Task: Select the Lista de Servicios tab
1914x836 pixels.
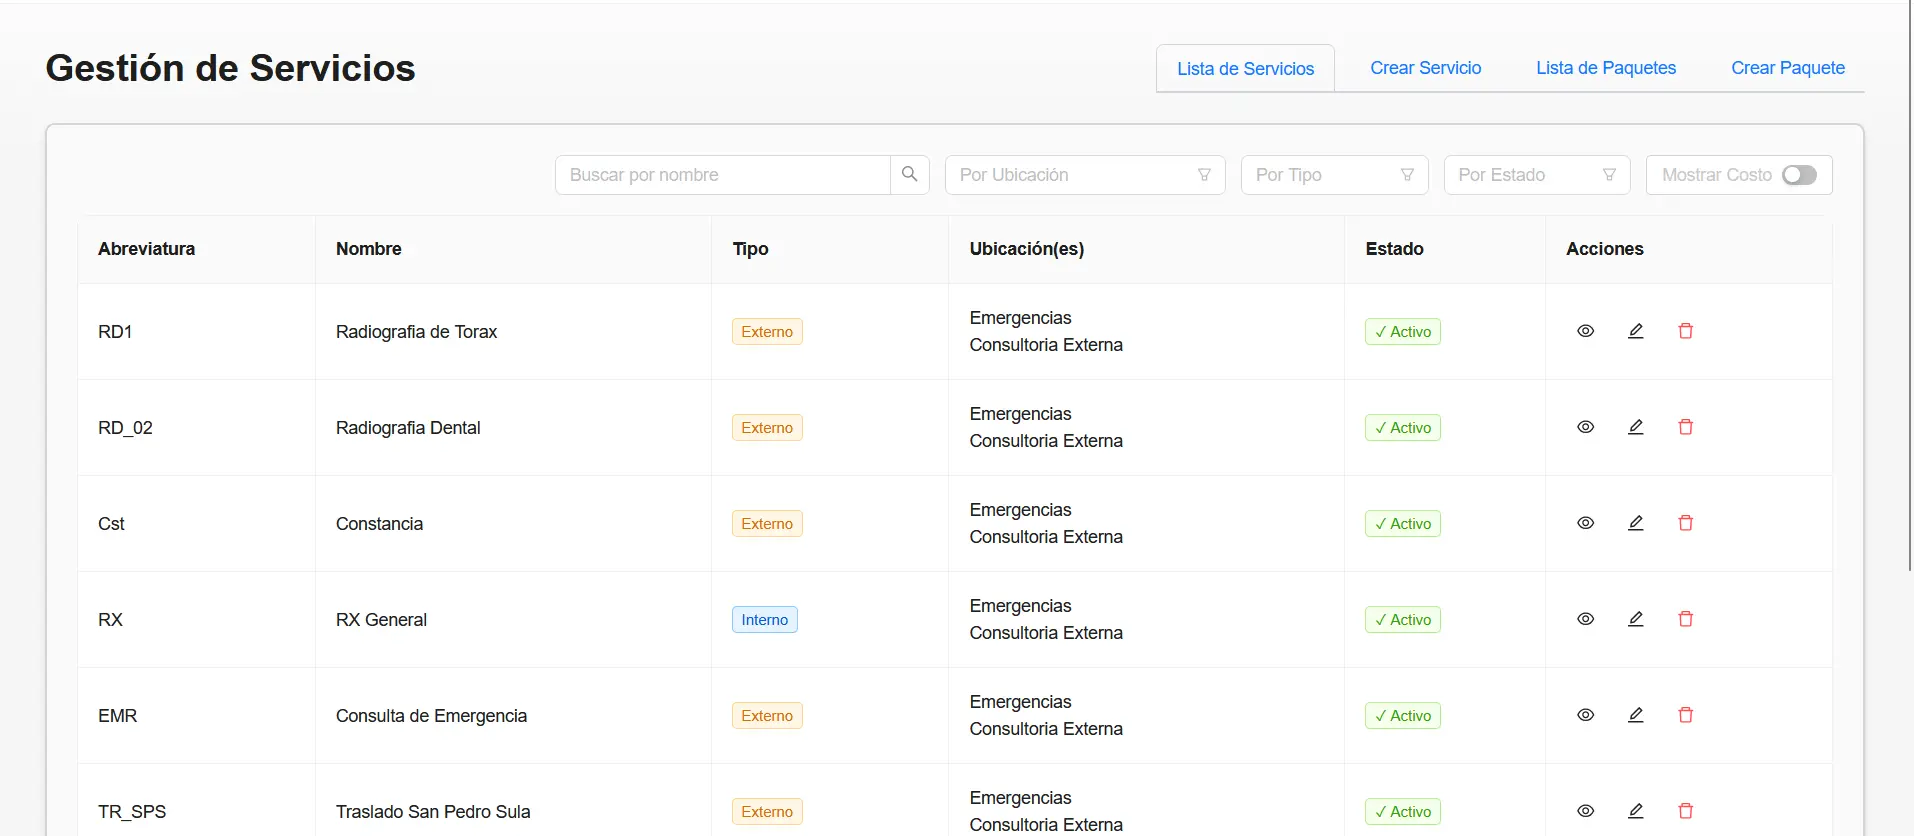Action: point(1245,69)
